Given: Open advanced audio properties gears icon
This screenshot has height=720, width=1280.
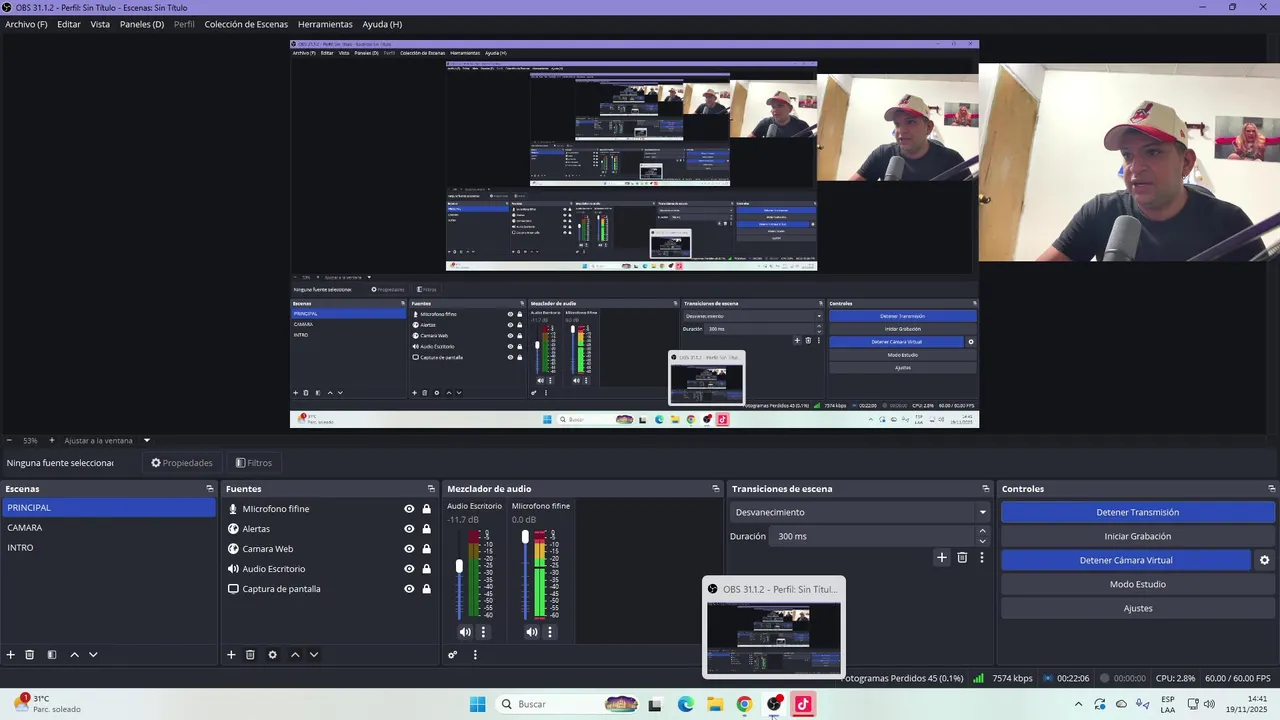Looking at the screenshot, I should point(452,655).
